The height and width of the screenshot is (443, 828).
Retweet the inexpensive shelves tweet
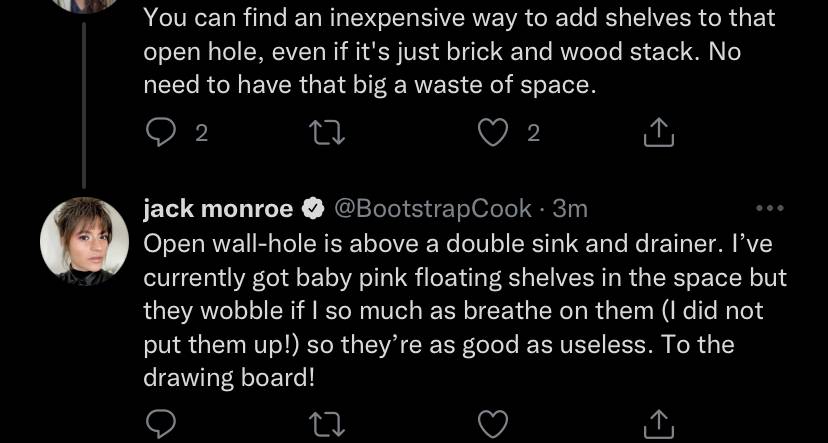pyautogui.click(x=327, y=133)
